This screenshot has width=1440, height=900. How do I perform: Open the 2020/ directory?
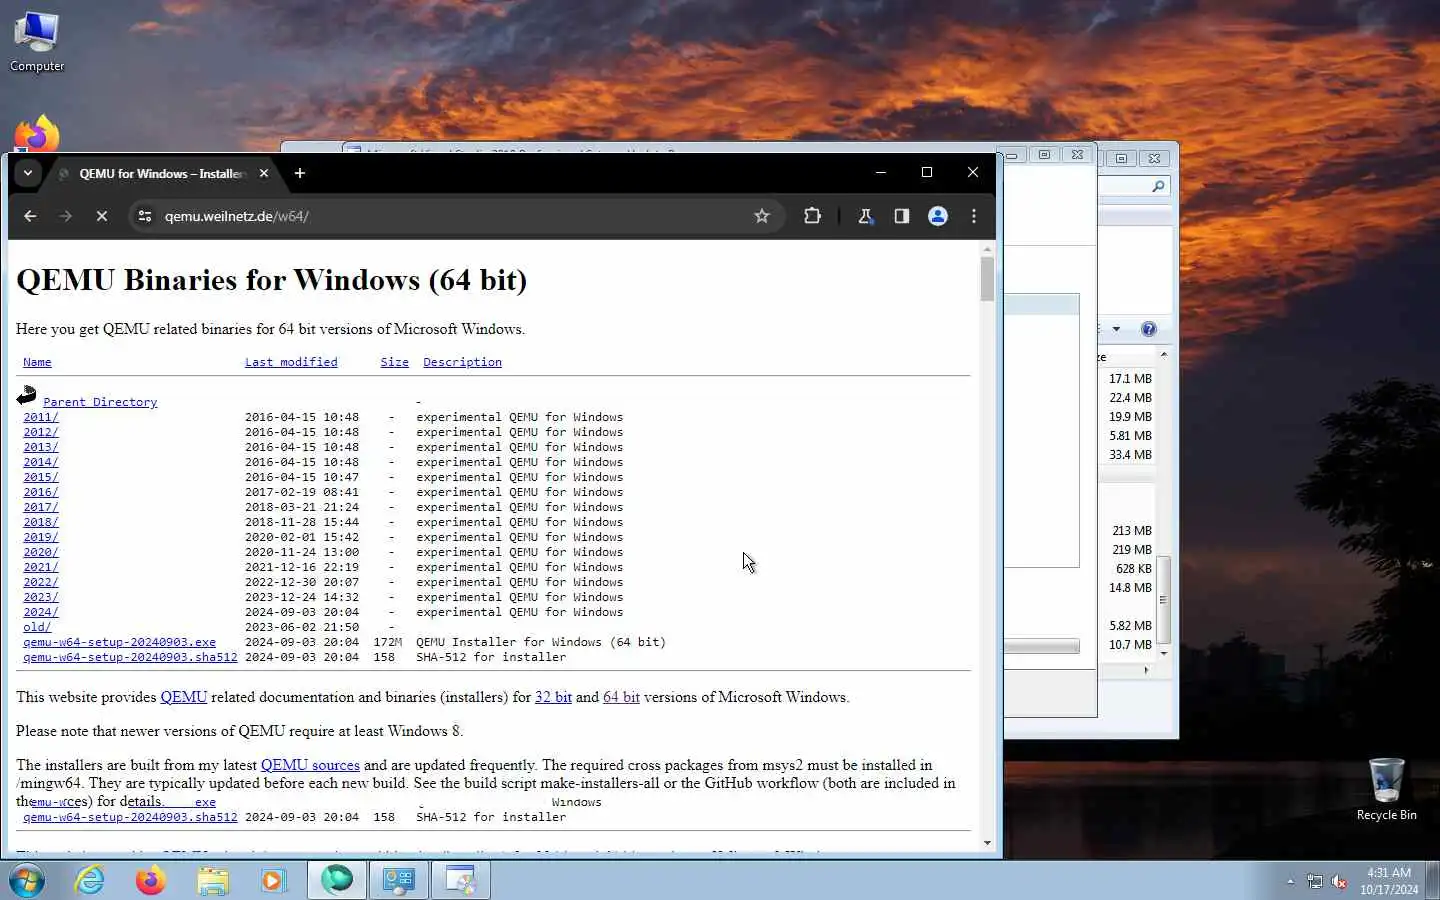click(x=41, y=552)
